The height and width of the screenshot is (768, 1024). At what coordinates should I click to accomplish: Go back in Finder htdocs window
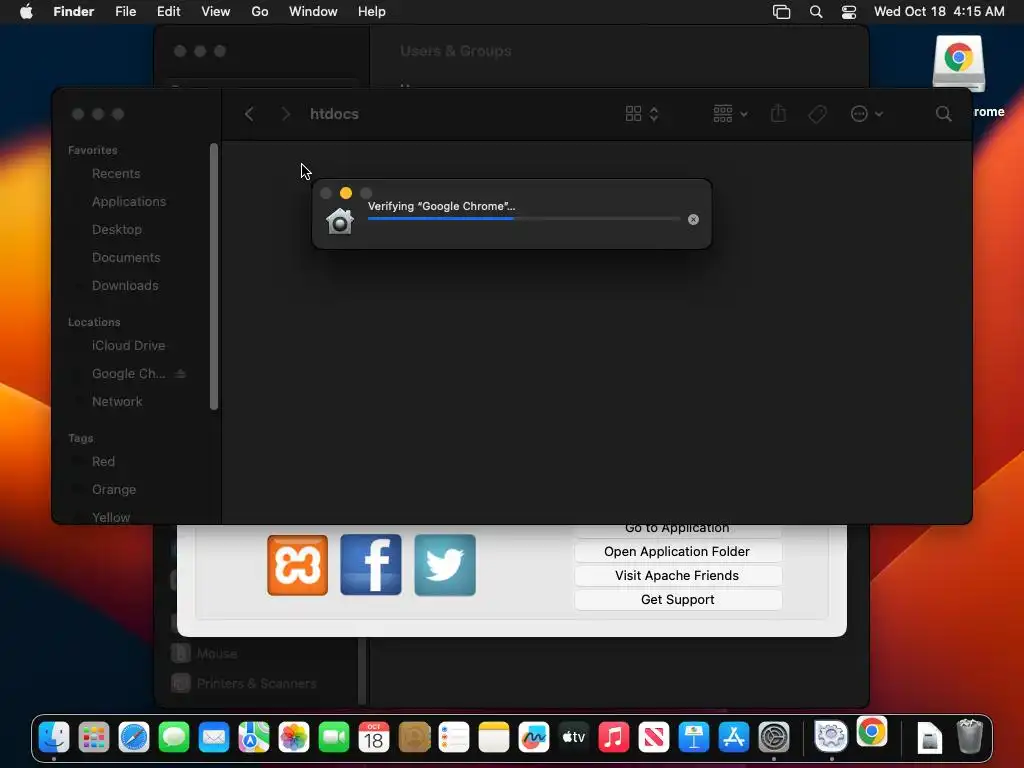249,114
